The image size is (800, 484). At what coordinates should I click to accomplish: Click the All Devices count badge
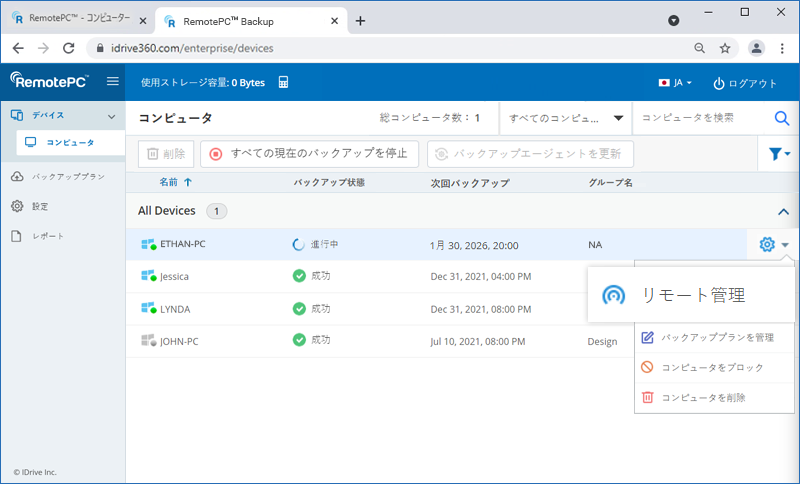pyautogui.click(x=216, y=211)
